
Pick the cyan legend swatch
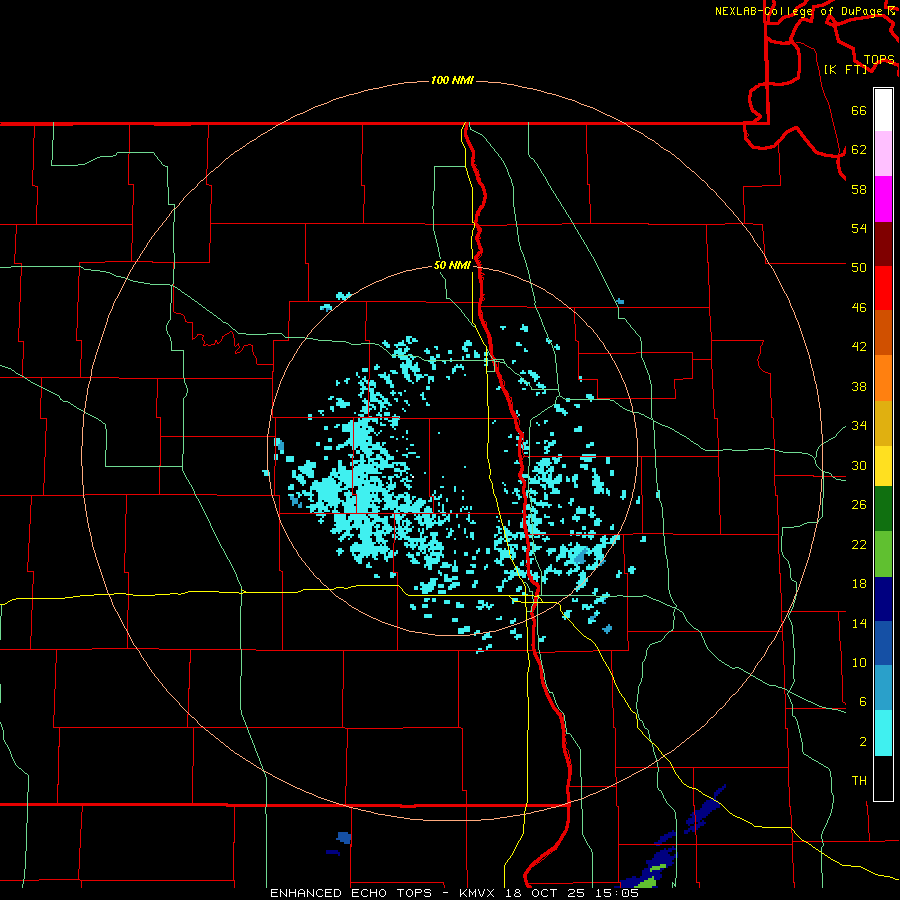pos(883,733)
